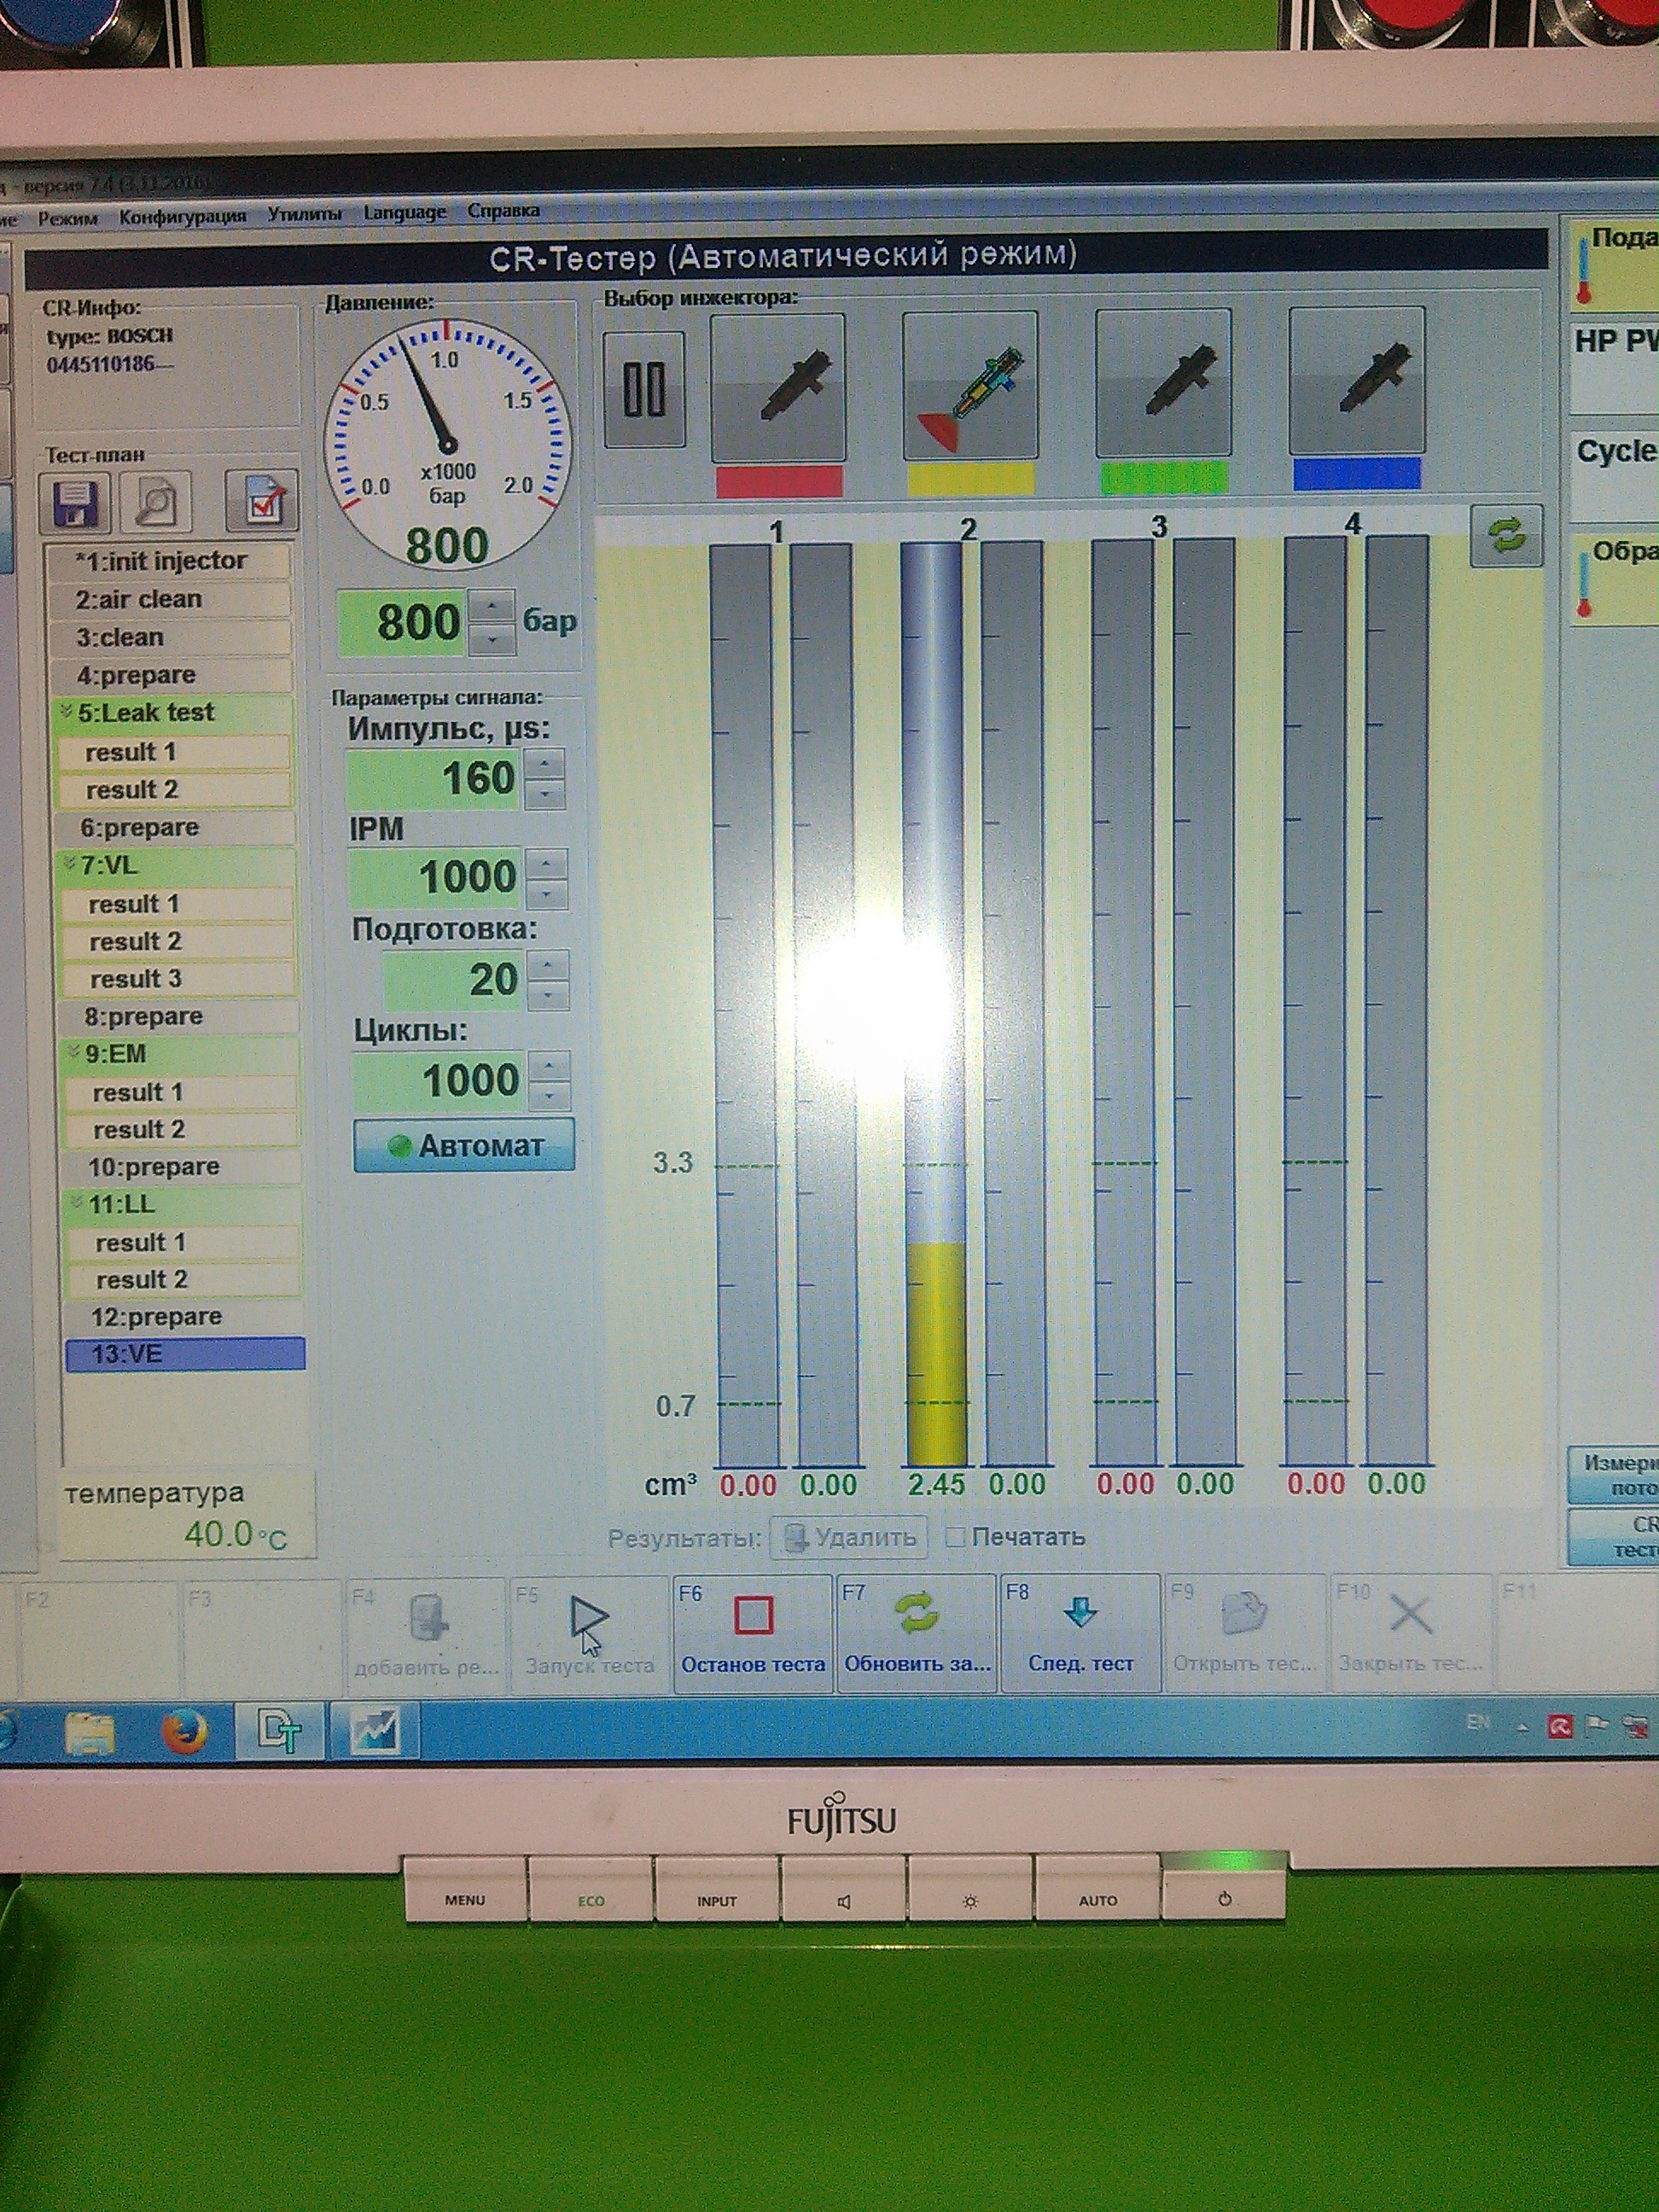Screen dimensions: 1659x2212
Task: Collapse the 5:Leak test step
Action: (x=67, y=712)
